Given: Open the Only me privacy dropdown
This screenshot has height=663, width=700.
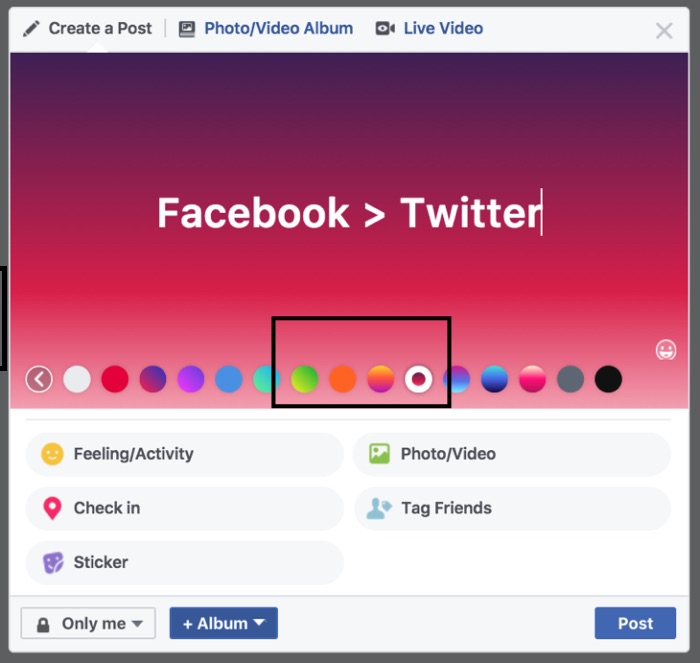Looking at the screenshot, I should [x=88, y=623].
